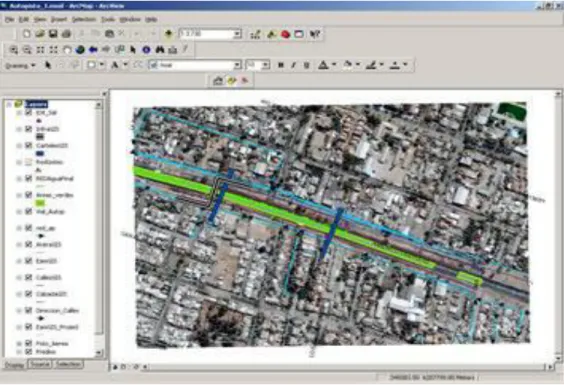The height and width of the screenshot is (385, 564).
Task: Toggle the Carteles(D) layer checkbox
Action: tap(29, 145)
